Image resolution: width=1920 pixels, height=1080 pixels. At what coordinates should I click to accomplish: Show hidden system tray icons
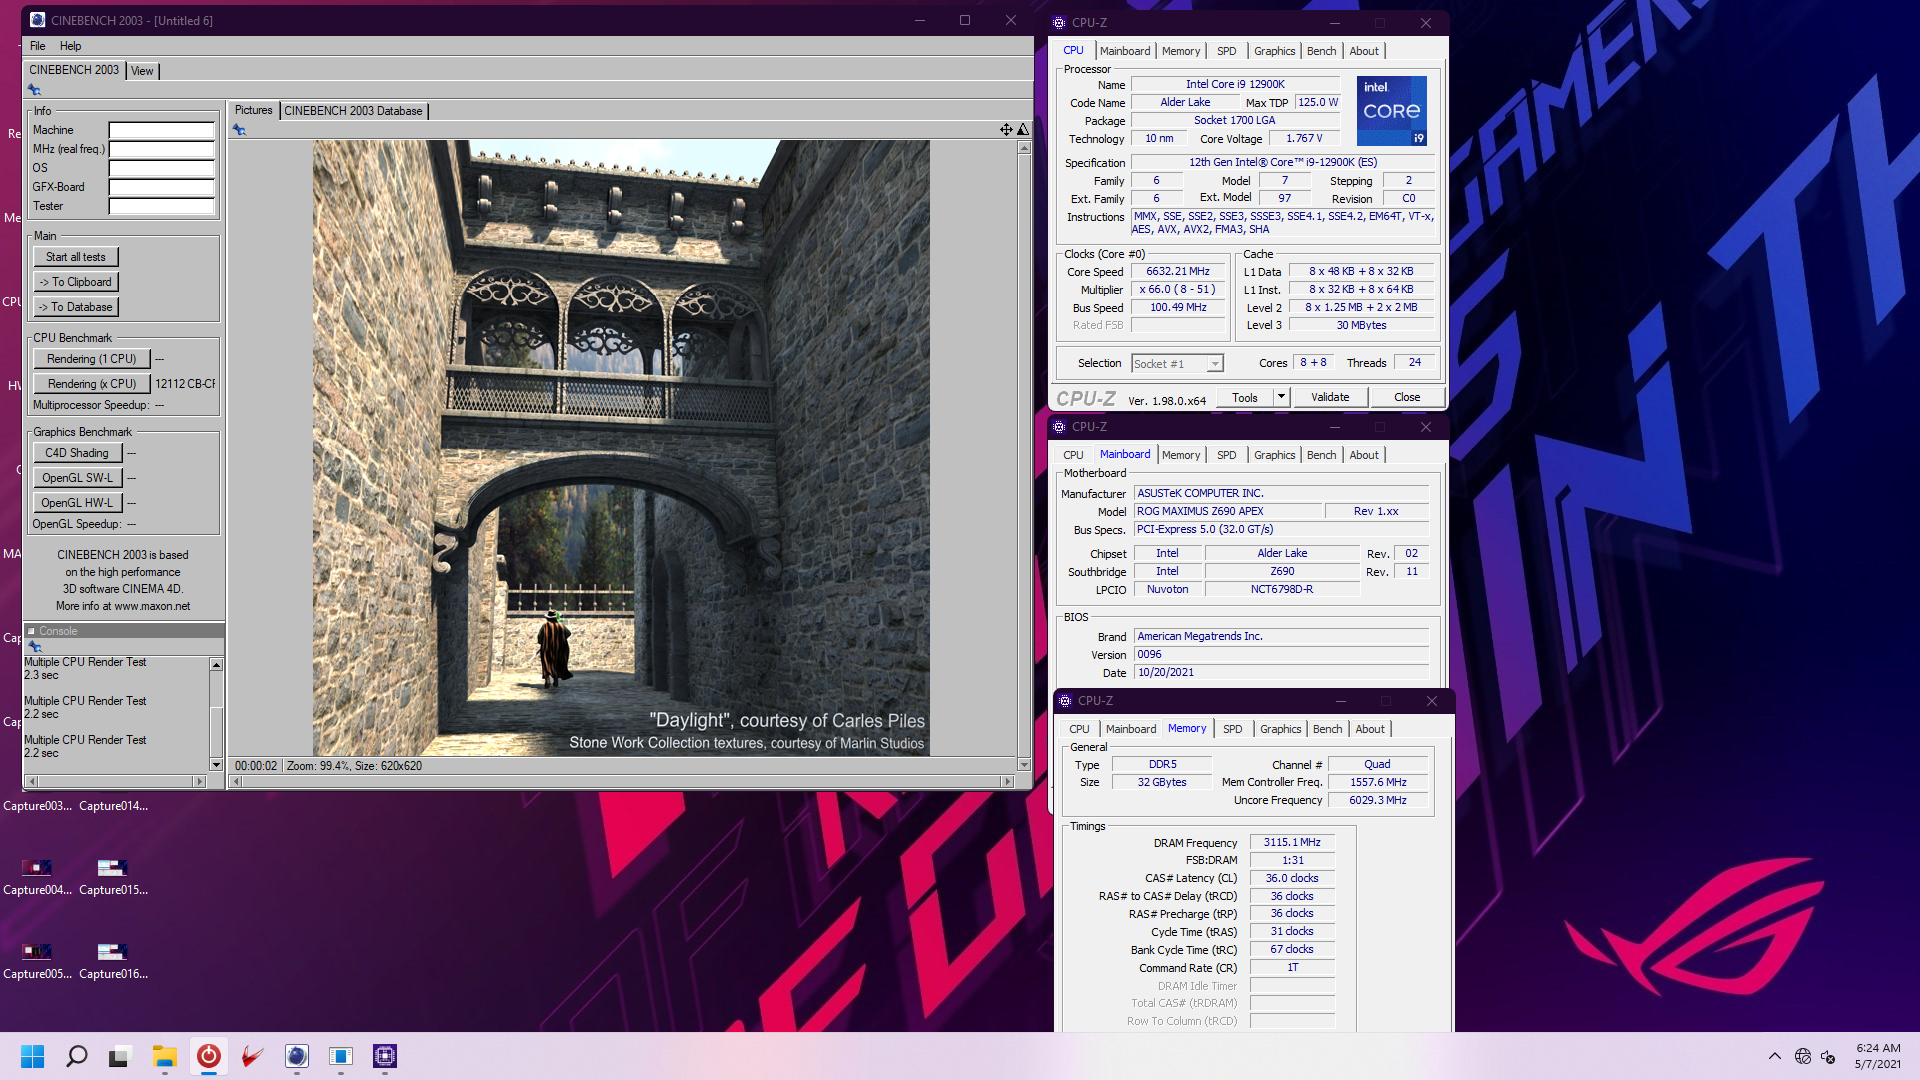[x=1774, y=1056]
